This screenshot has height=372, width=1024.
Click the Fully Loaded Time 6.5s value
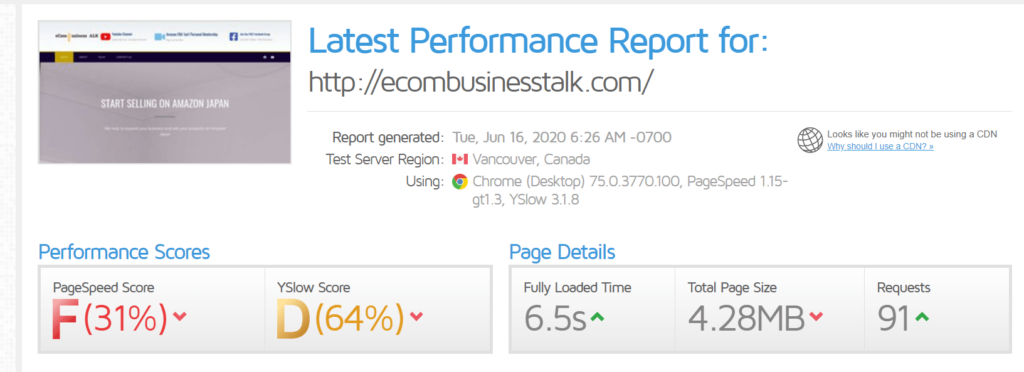point(555,318)
